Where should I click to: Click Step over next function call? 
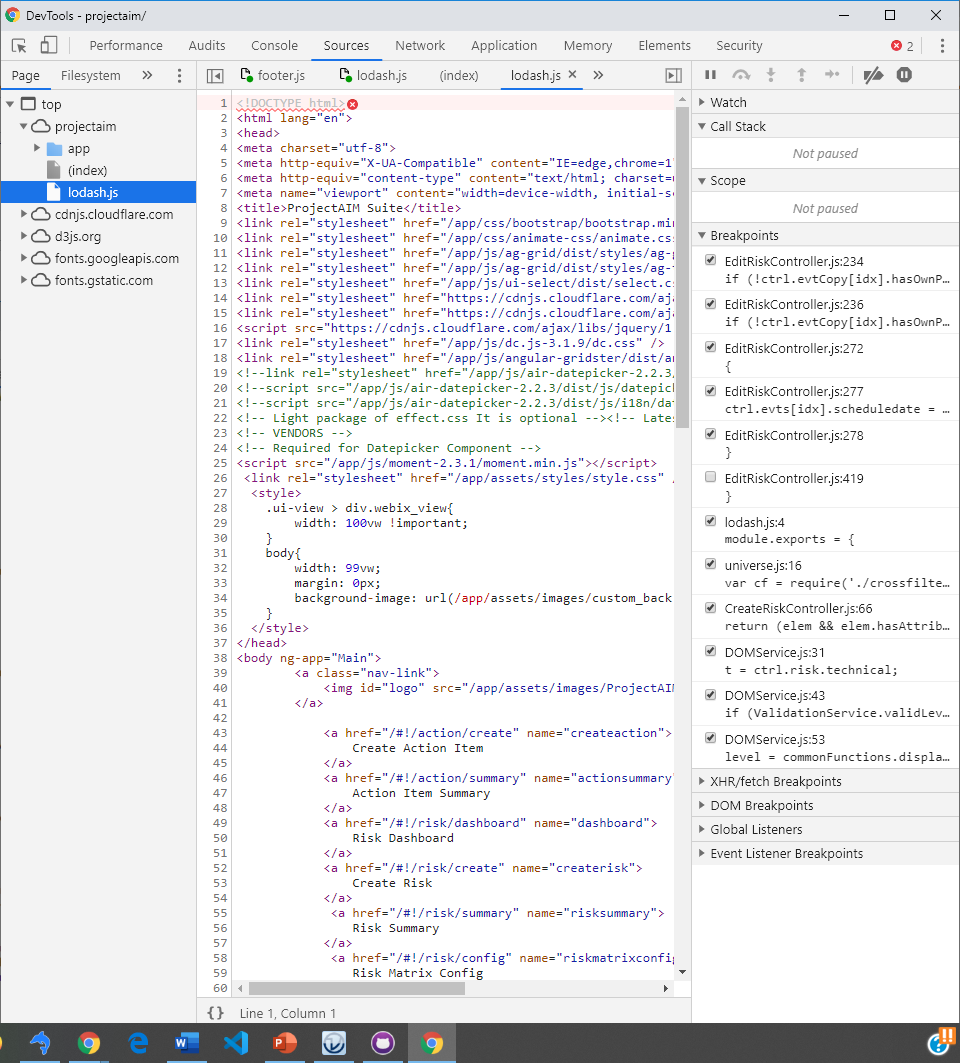(x=741, y=75)
